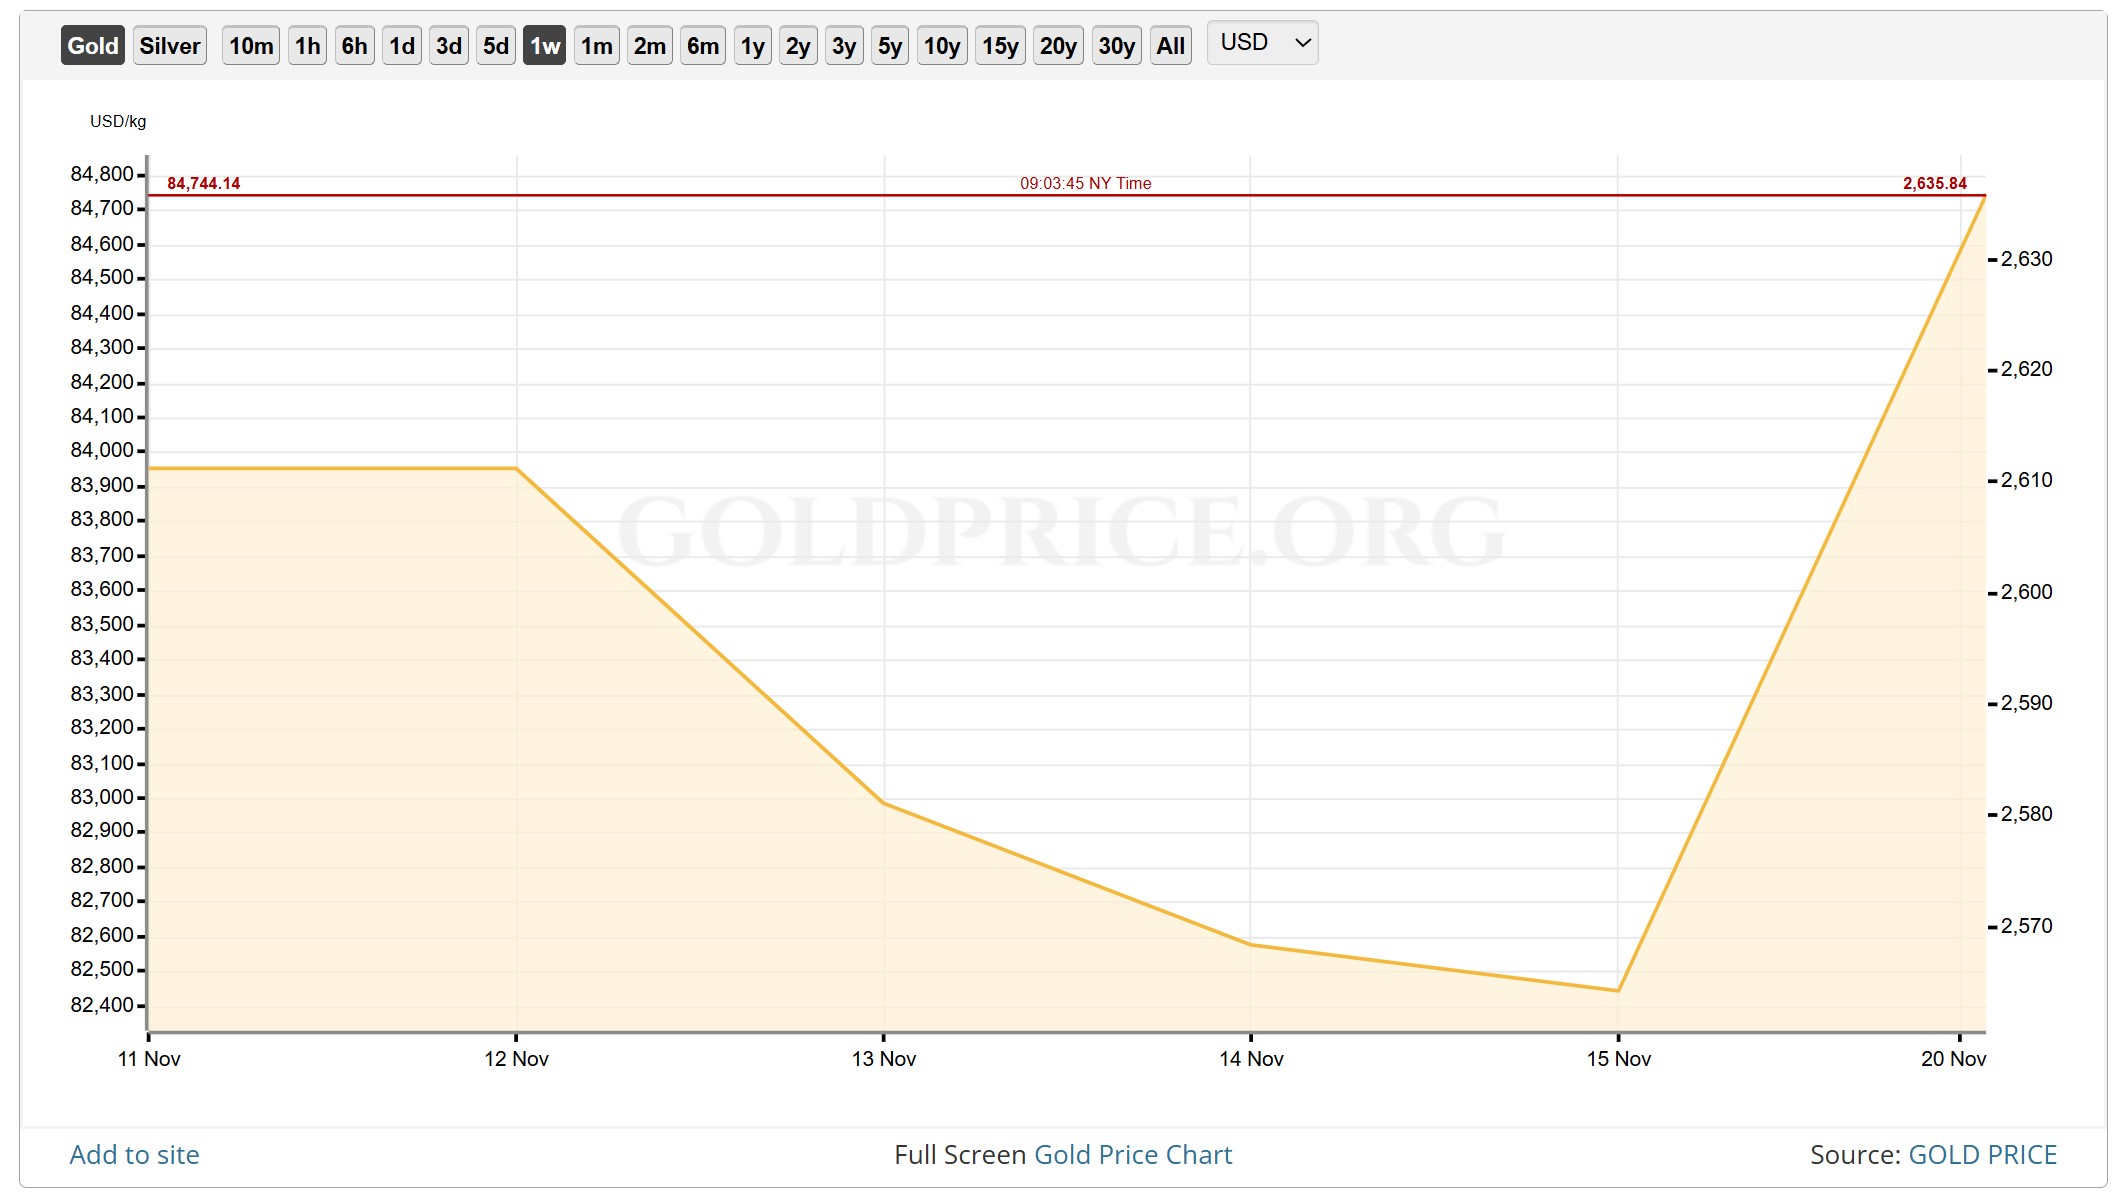Select the 30y time range
This screenshot has width=2125, height=1195.
pyautogui.click(x=1117, y=46)
